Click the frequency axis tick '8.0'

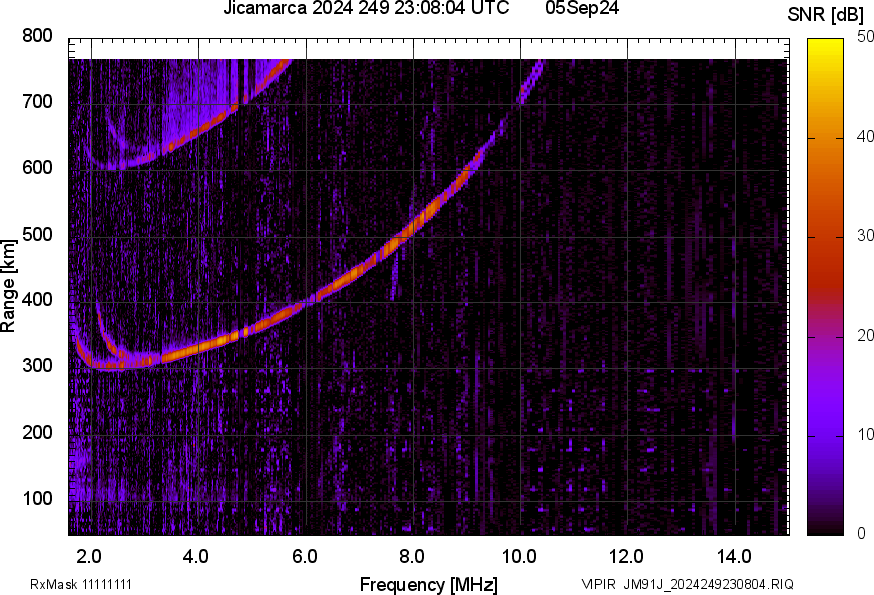(411, 557)
